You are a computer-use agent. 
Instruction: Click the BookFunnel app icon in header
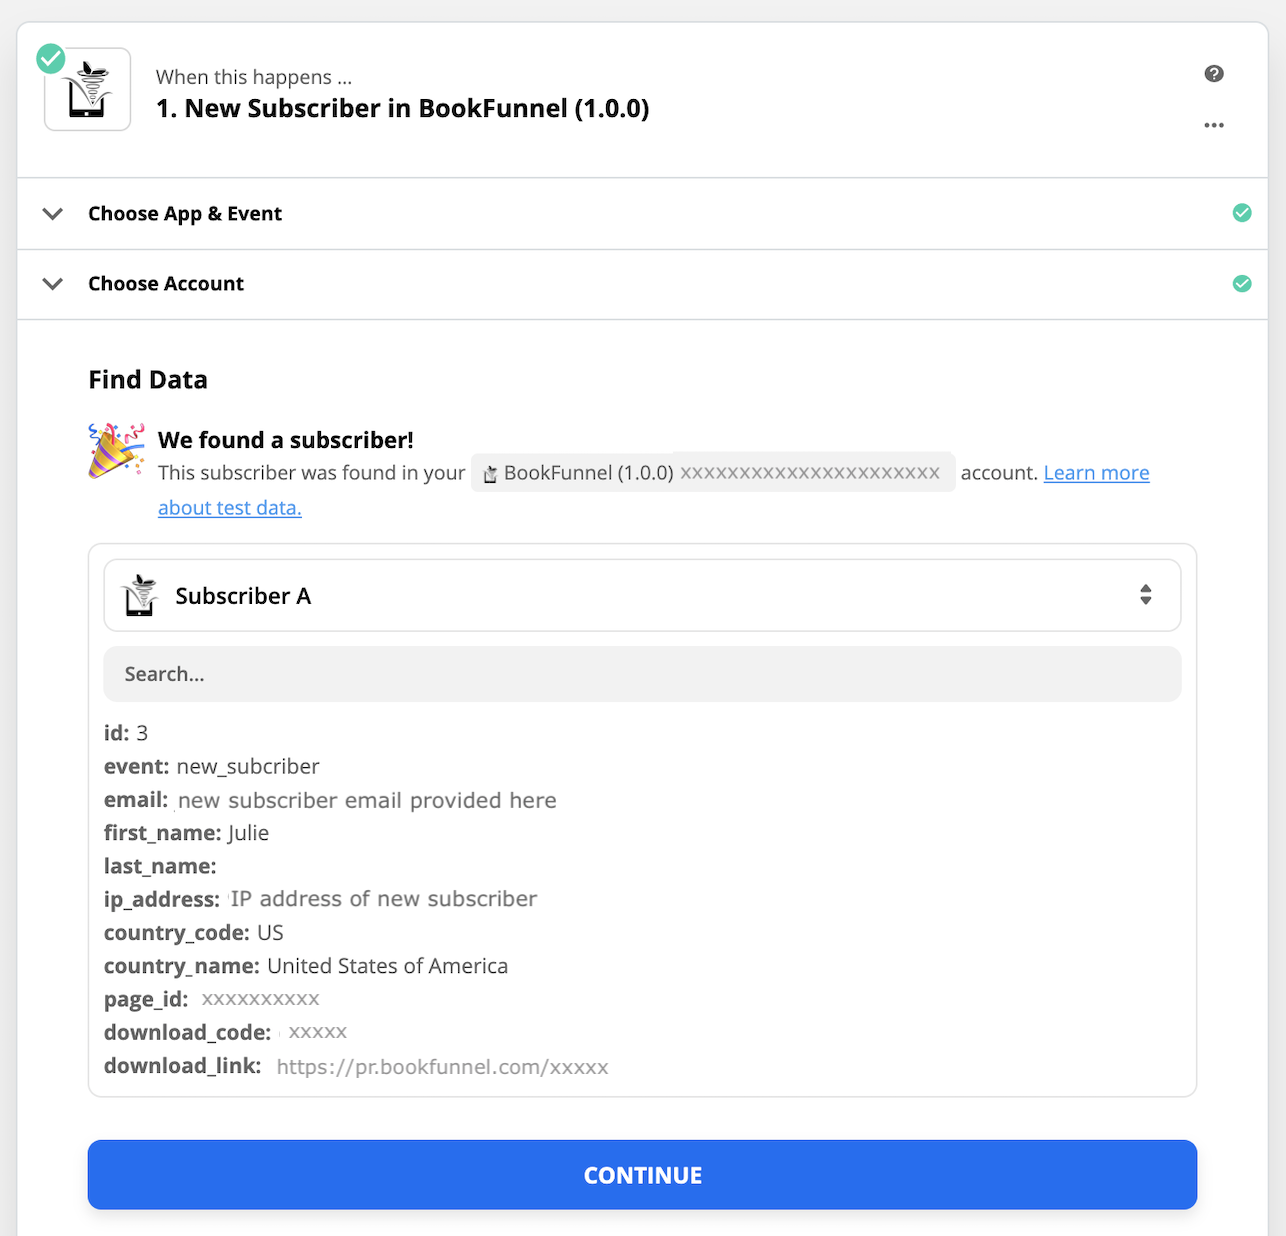tap(88, 89)
